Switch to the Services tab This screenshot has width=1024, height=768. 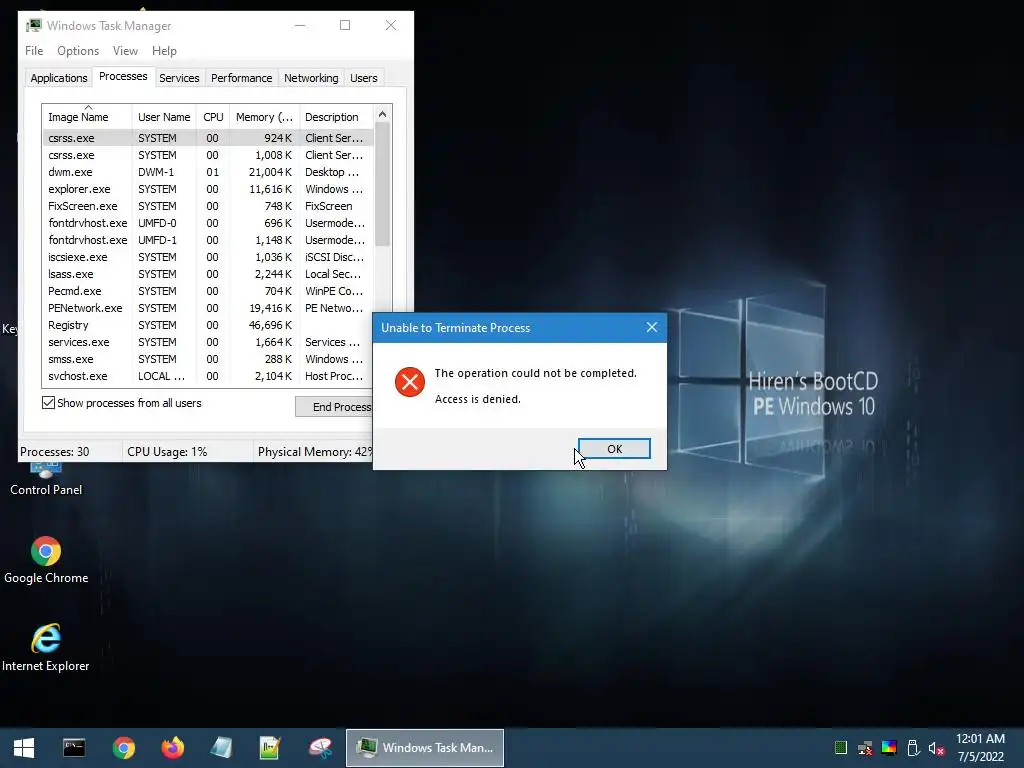(179, 78)
